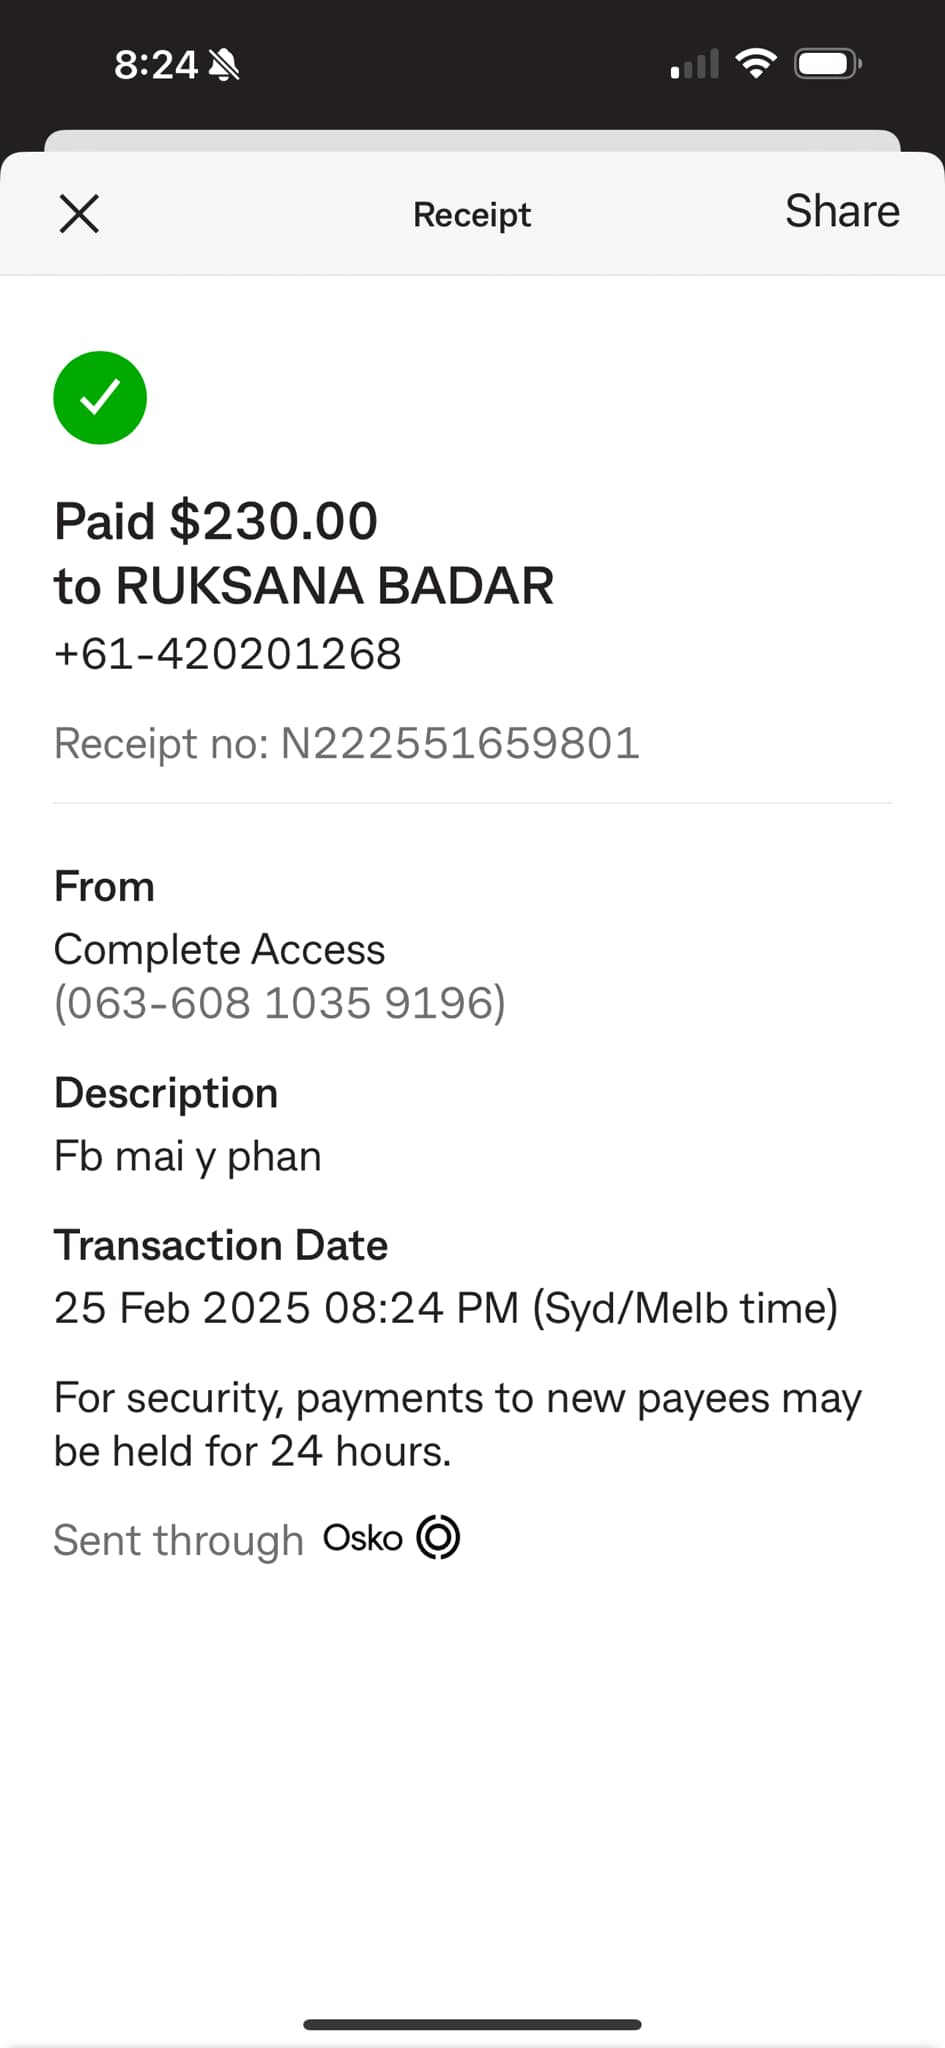Tap the Wi-Fi status icon

click(x=756, y=64)
